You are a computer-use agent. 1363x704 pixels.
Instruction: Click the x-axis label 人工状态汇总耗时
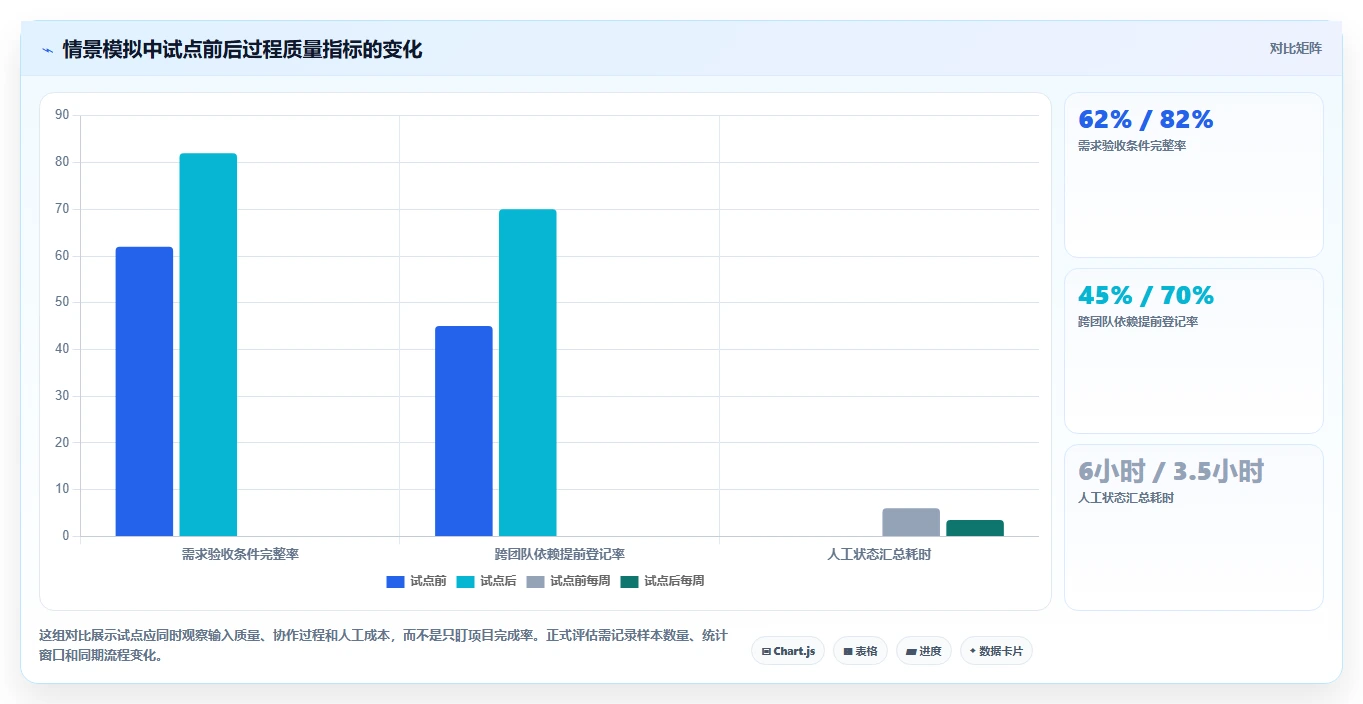879,554
